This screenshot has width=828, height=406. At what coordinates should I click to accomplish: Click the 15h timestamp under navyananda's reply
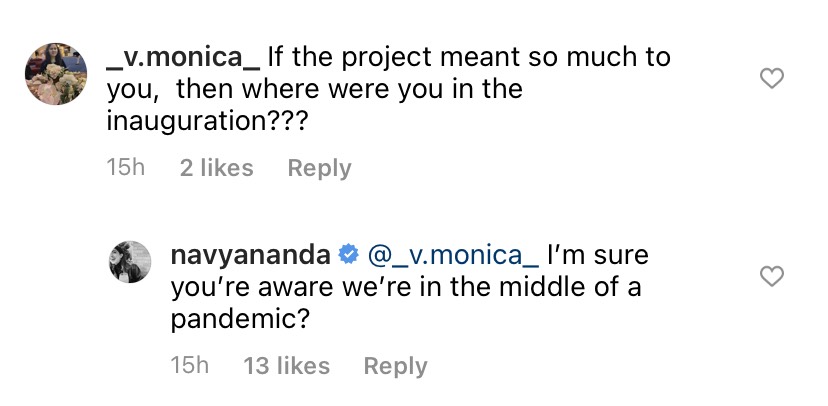189,367
